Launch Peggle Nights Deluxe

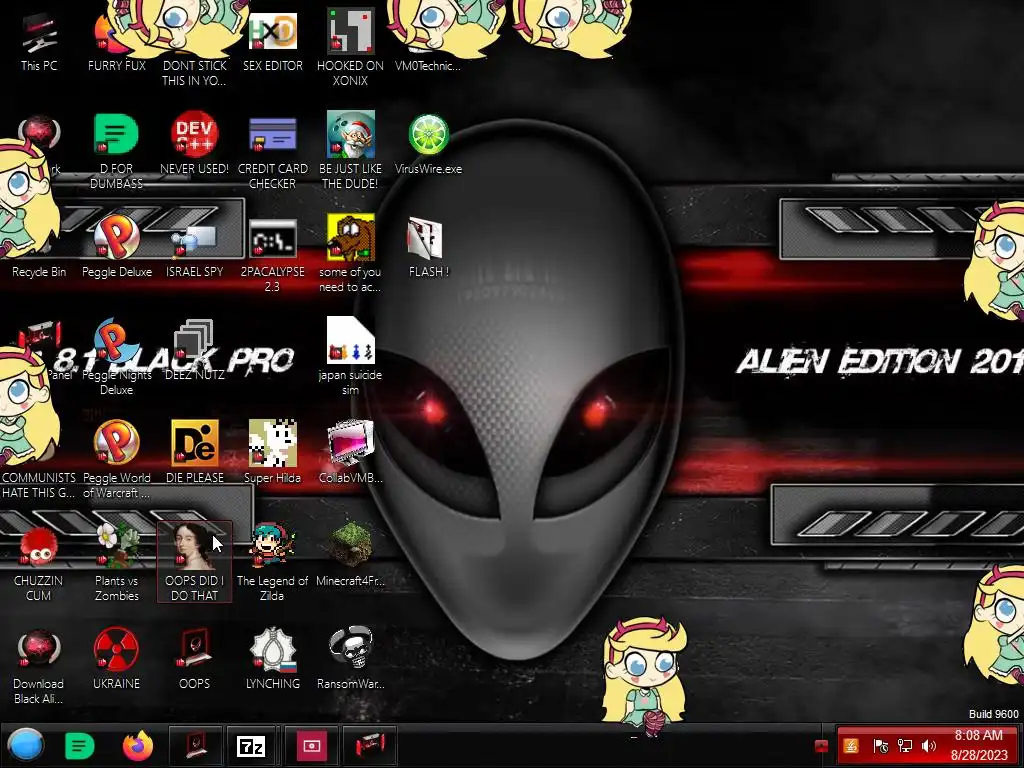click(x=116, y=358)
